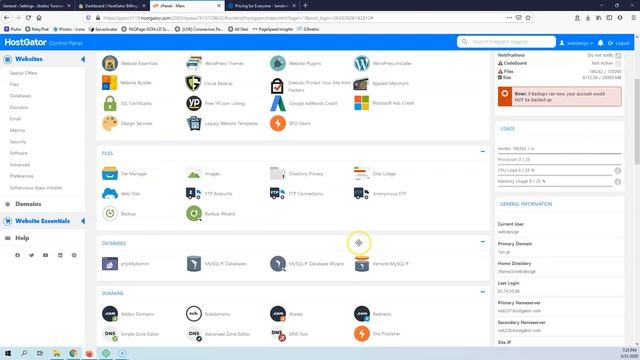Viewport: 640px width, 360px height.
Task: Open Cloud Backup shield icon
Action: click(x=194, y=83)
